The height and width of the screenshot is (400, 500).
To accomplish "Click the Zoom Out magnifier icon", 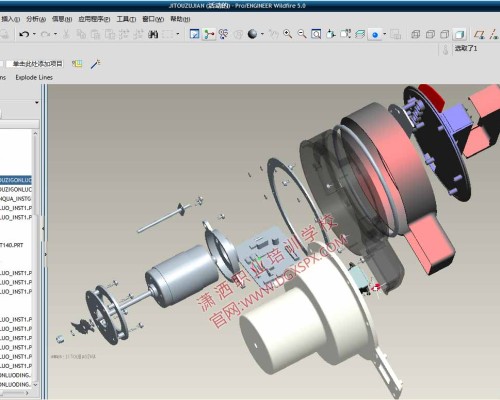I will click(302, 34).
